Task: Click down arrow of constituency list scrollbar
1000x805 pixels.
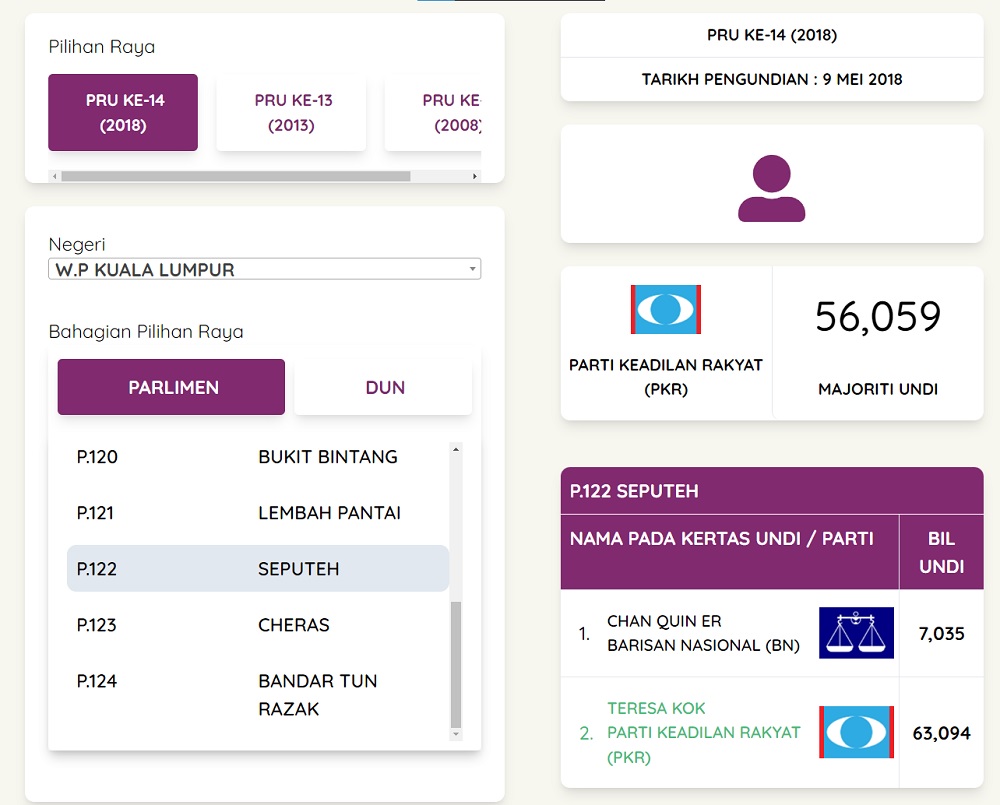Action: point(455,734)
